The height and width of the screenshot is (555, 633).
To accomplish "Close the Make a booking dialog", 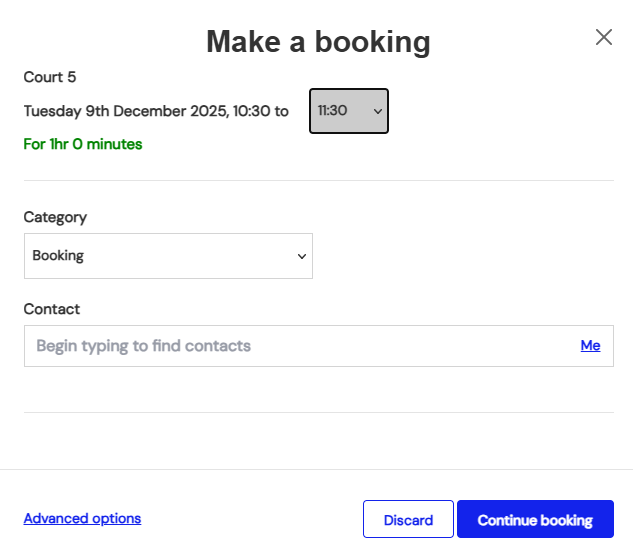I will click(604, 37).
